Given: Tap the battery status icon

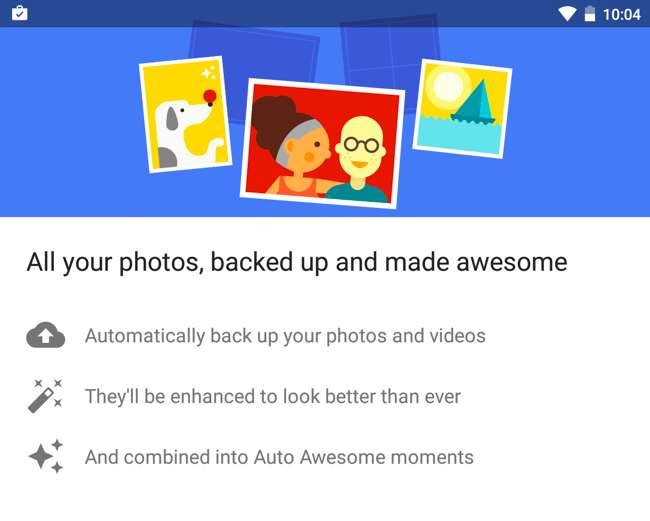Looking at the screenshot, I should coord(589,14).
